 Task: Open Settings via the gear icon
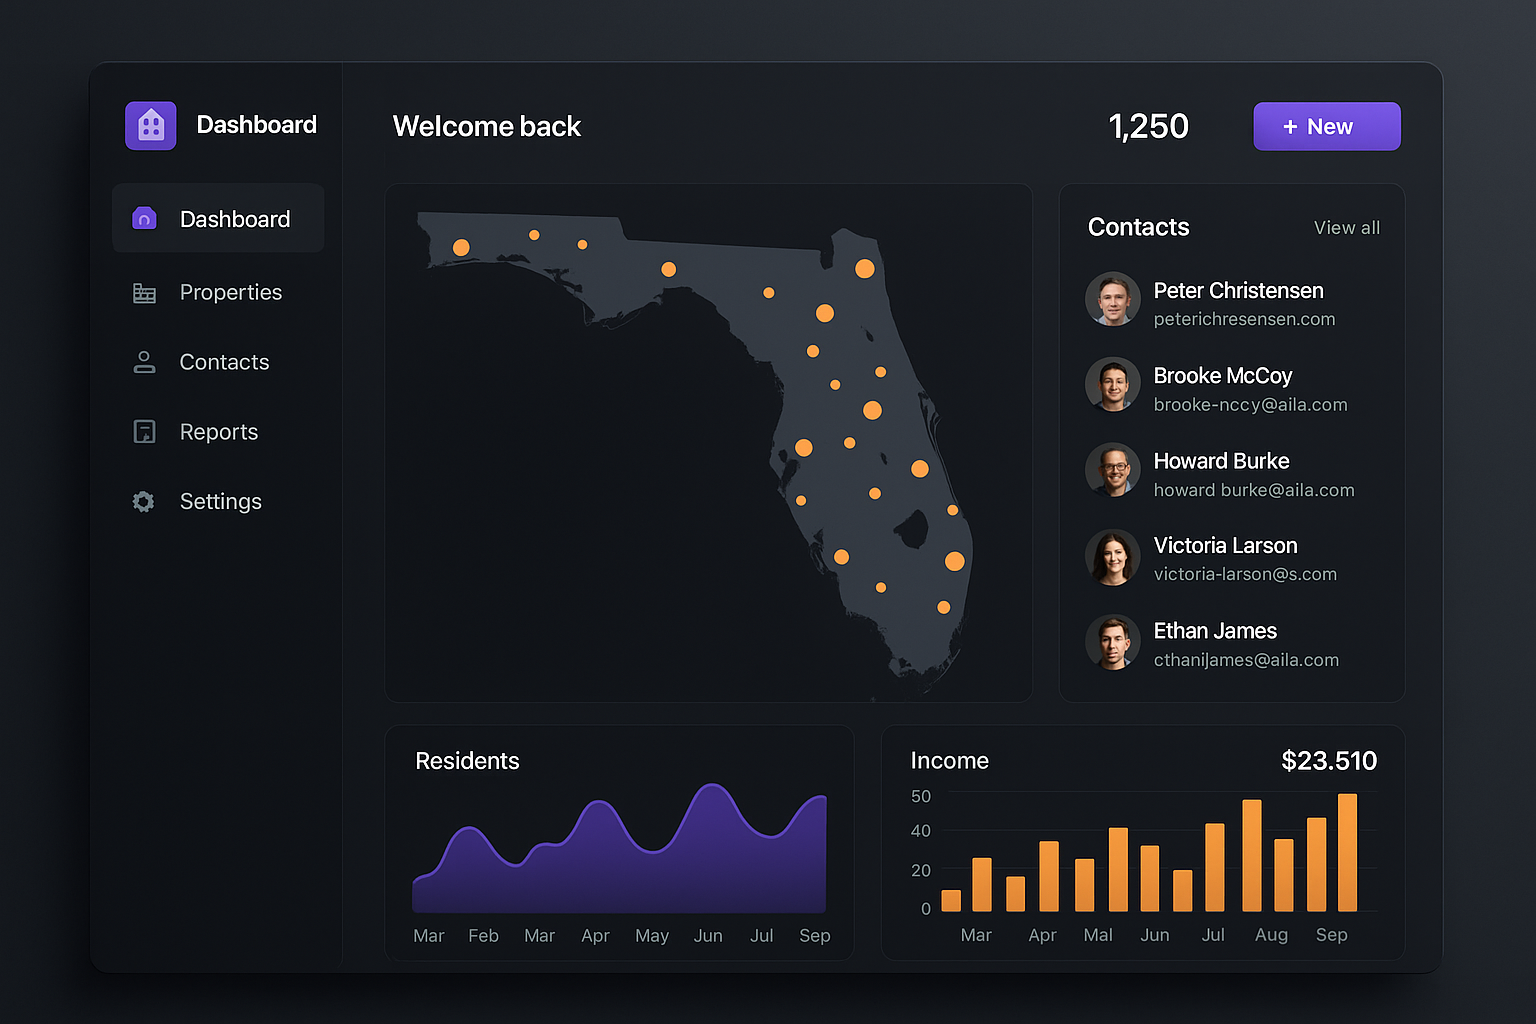(x=144, y=501)
